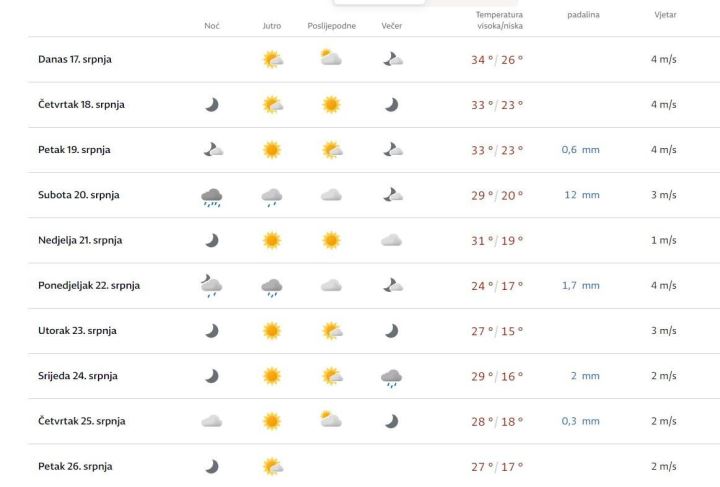Click the heavy rain icon for Subota night
This screenshot has height=487, width=720.
(x=212, y=197)
